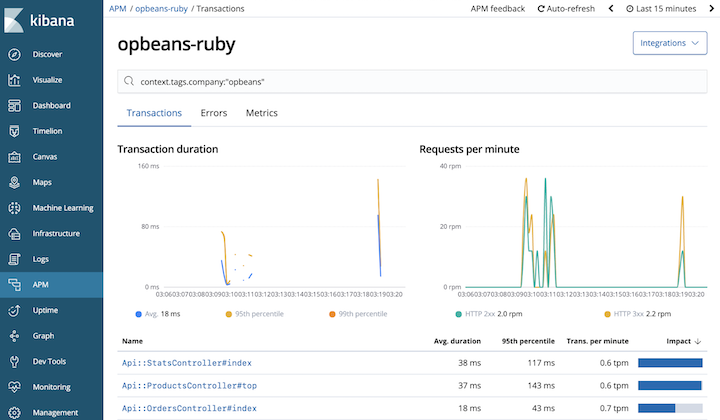The width and height of the screenshot is (720, 420).
Task: Click the 38 ms avg duration cell
Action: click(469, 363)
